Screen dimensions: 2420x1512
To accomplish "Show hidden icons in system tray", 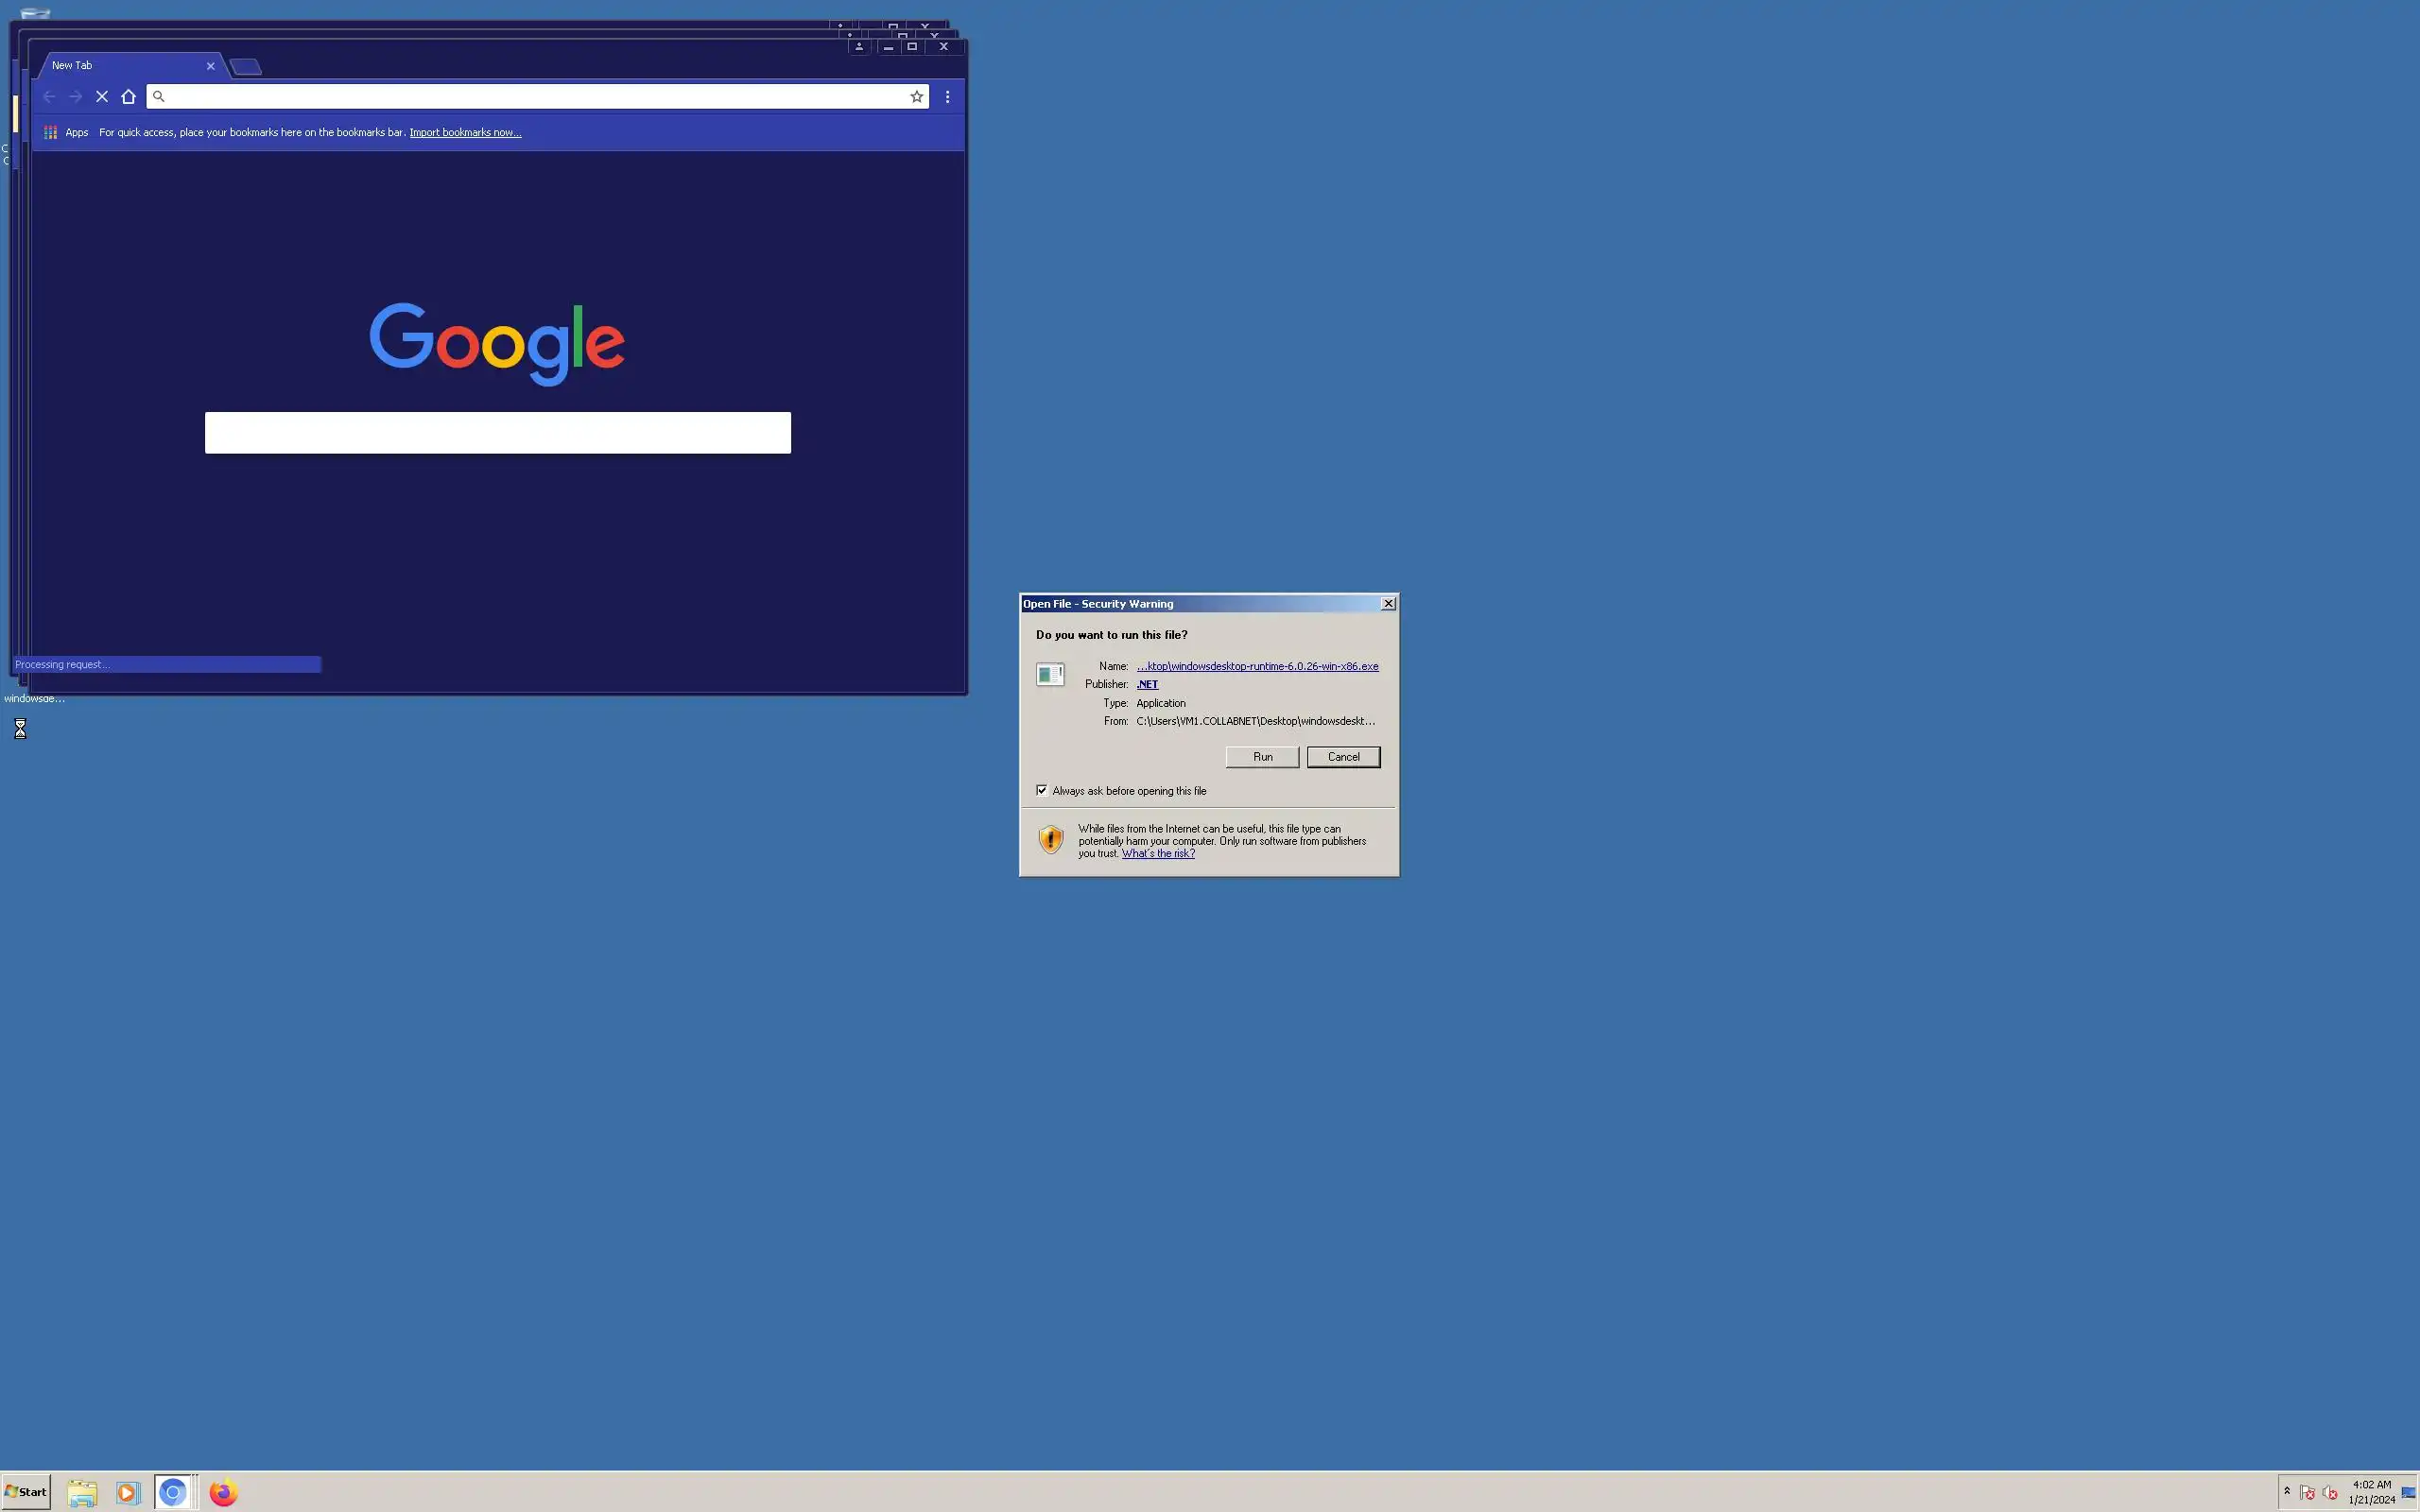I will (2286, 1491).
